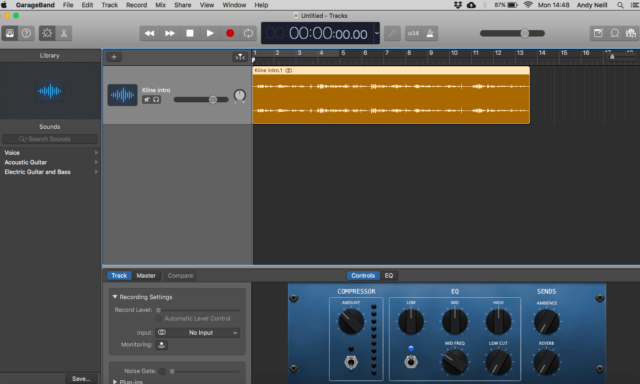
Task: Select the Kline intro.1 audio region
Action: pos(391,95)
